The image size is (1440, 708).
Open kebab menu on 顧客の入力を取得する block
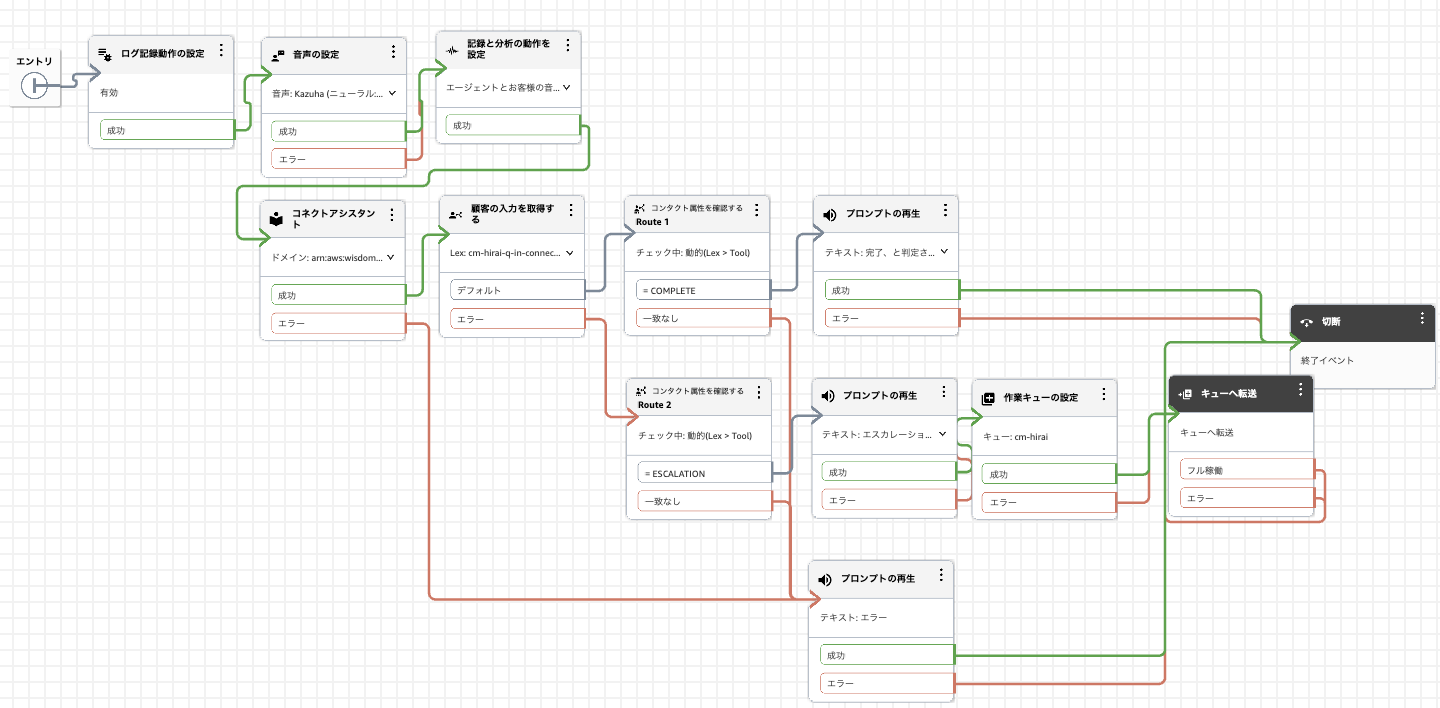tap(571, 210)
